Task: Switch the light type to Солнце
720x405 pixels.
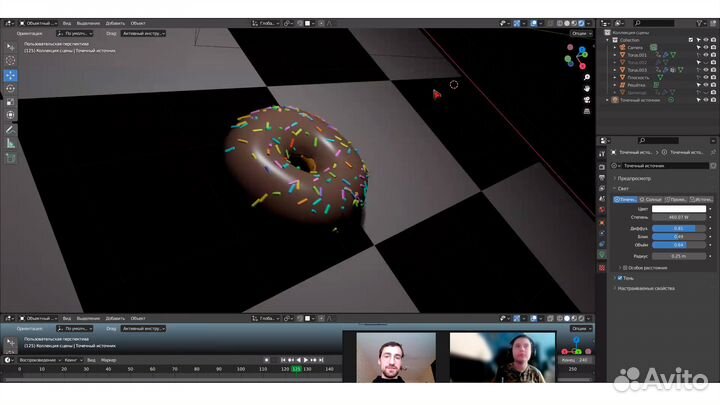Action: [x=652, y=199]
